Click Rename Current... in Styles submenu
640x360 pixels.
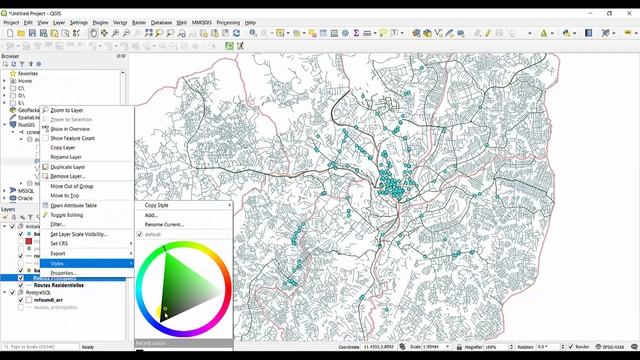point(184,224)
